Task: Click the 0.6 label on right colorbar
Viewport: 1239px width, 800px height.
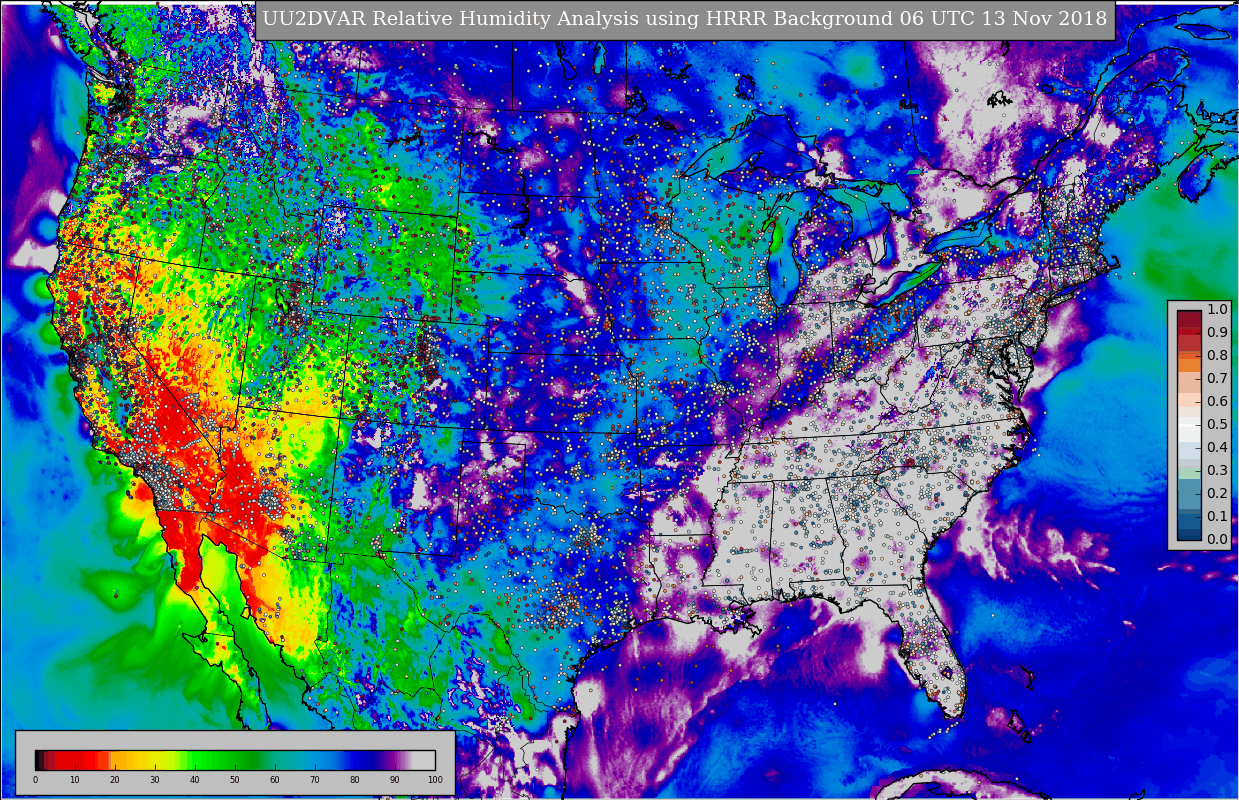Action: click(1217, 401)
